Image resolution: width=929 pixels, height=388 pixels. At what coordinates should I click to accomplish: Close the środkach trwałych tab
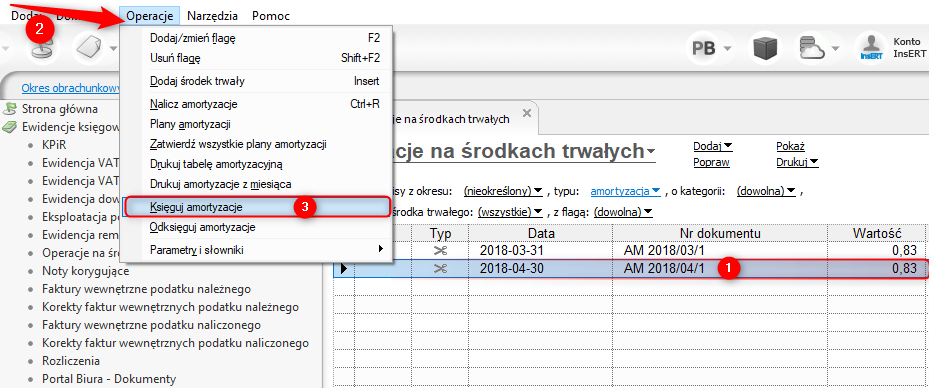tap(527, 113)
